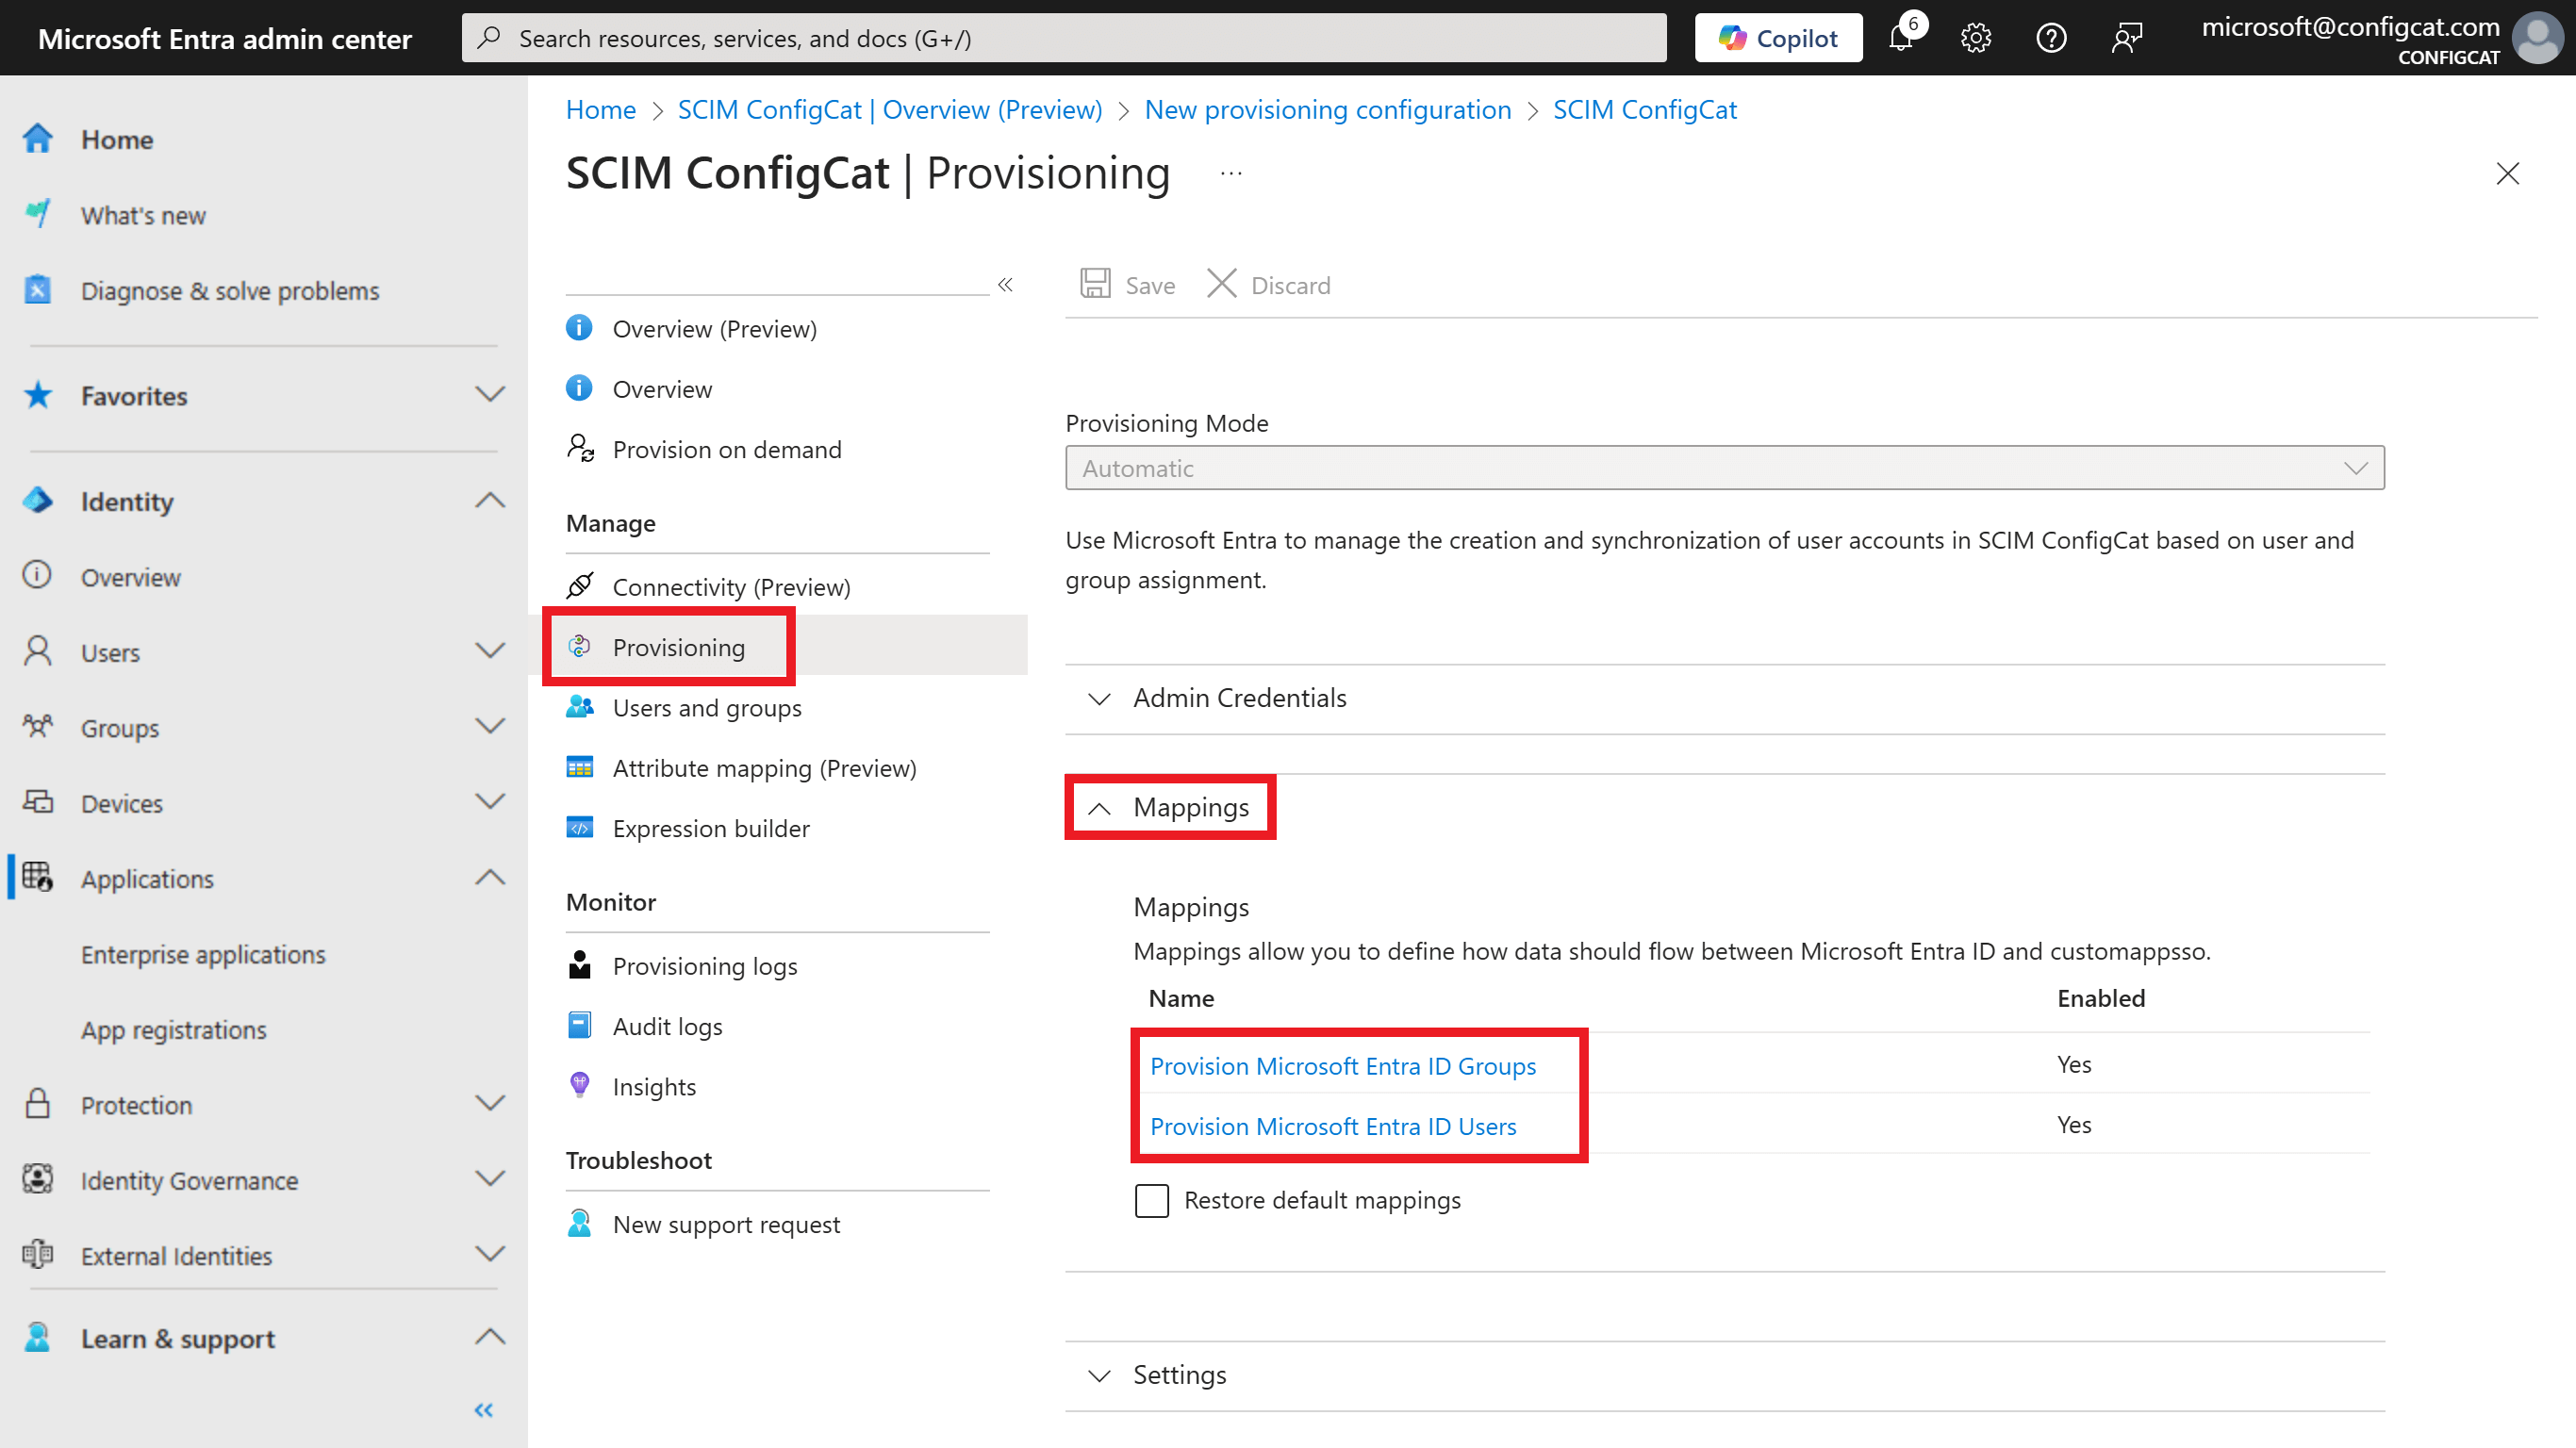Screen dimensions: 2576x1448
Task: Open the Expression builder
Action: click(711, 828)
